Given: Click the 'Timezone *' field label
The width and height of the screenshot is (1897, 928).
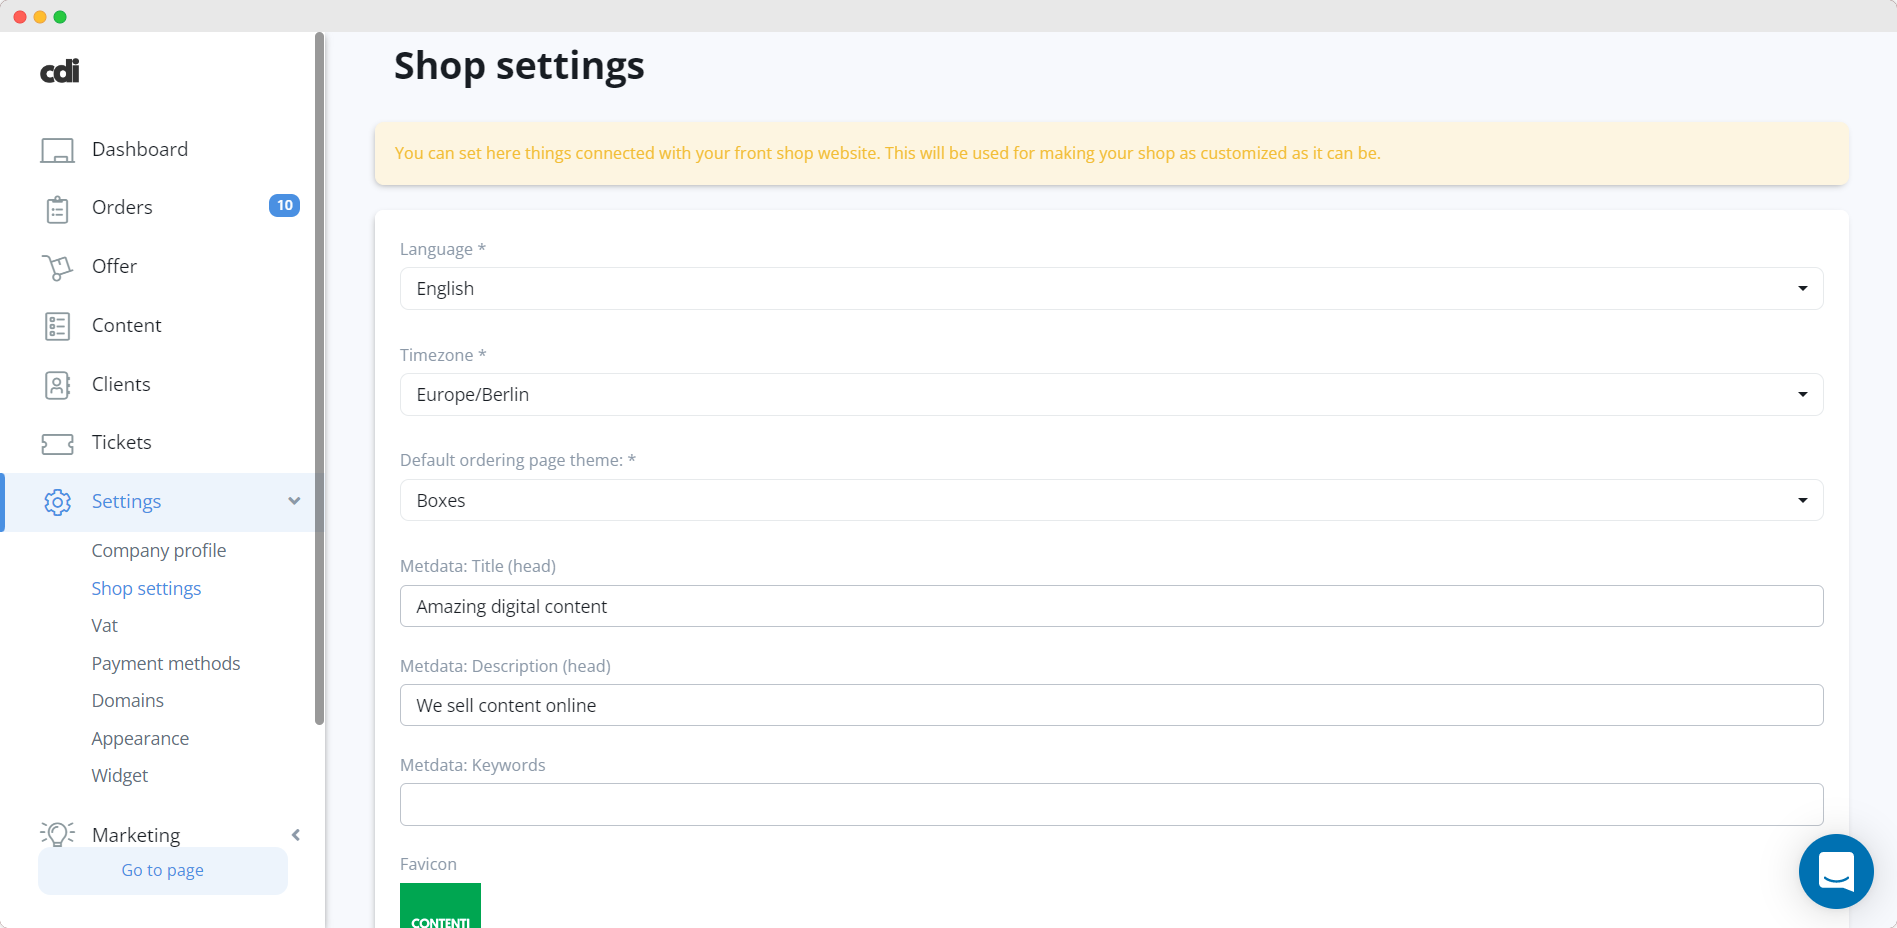Looking at the screenshot, I should (x=443, y=355).
